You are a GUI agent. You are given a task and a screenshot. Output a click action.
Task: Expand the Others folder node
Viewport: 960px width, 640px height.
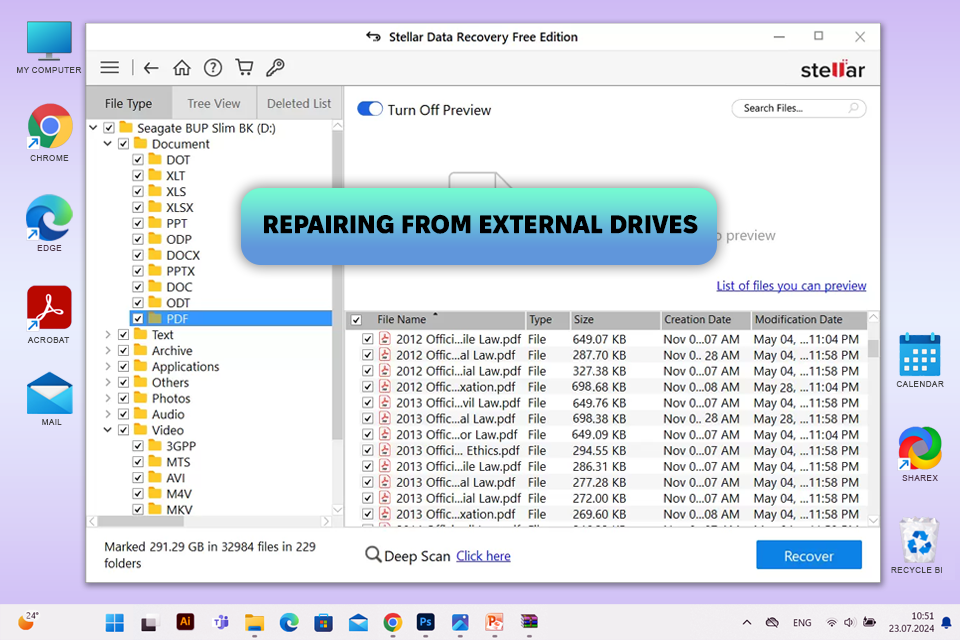[x=108, y=383]
